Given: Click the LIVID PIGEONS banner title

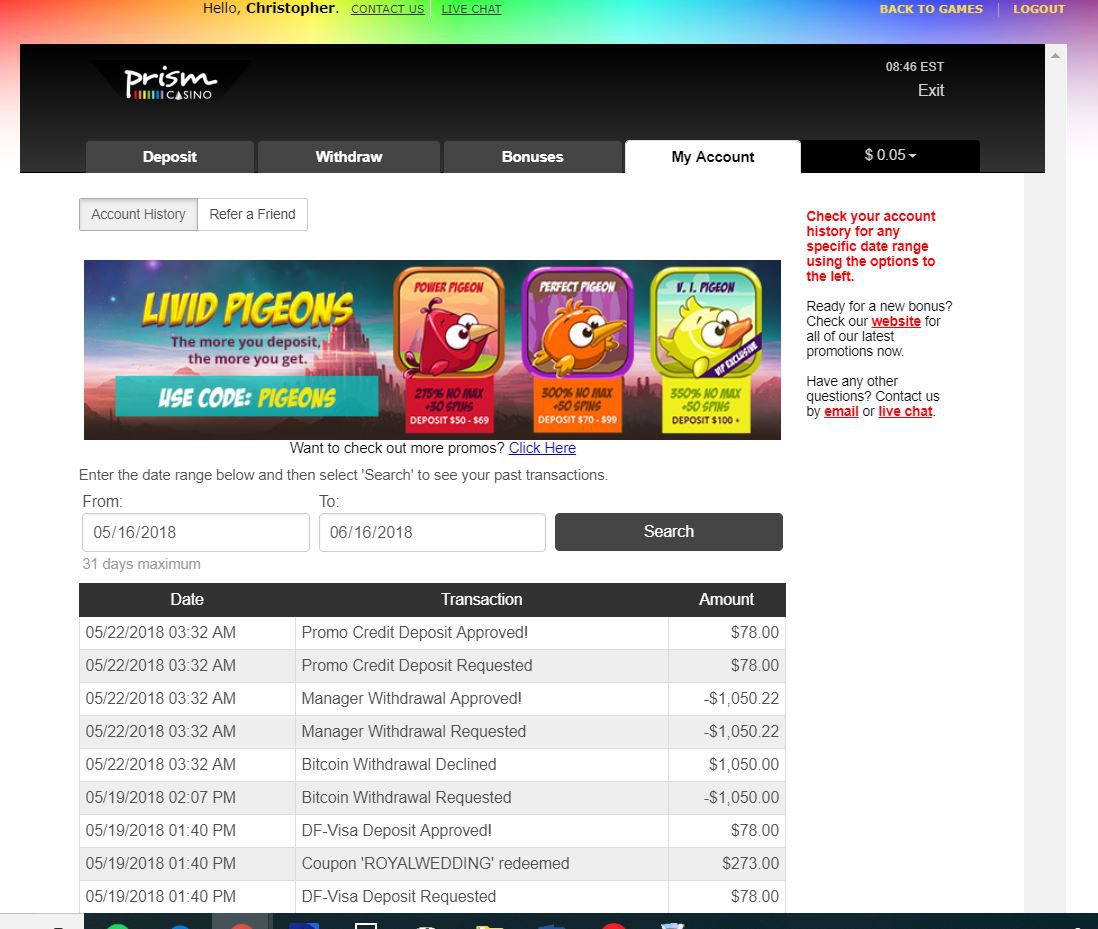Looking at the screenshot, I should [247, 309].
